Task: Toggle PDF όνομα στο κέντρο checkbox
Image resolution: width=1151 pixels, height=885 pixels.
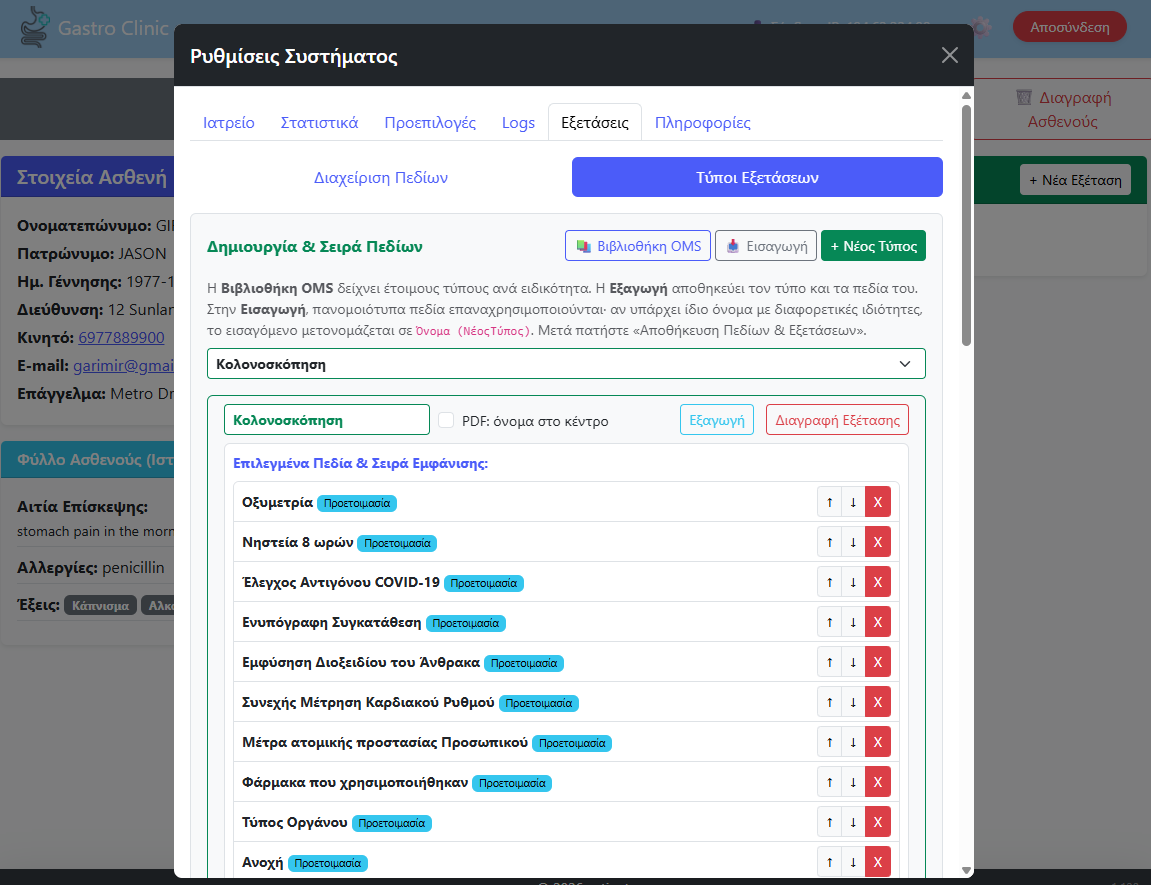Action: tap(446, 420)
